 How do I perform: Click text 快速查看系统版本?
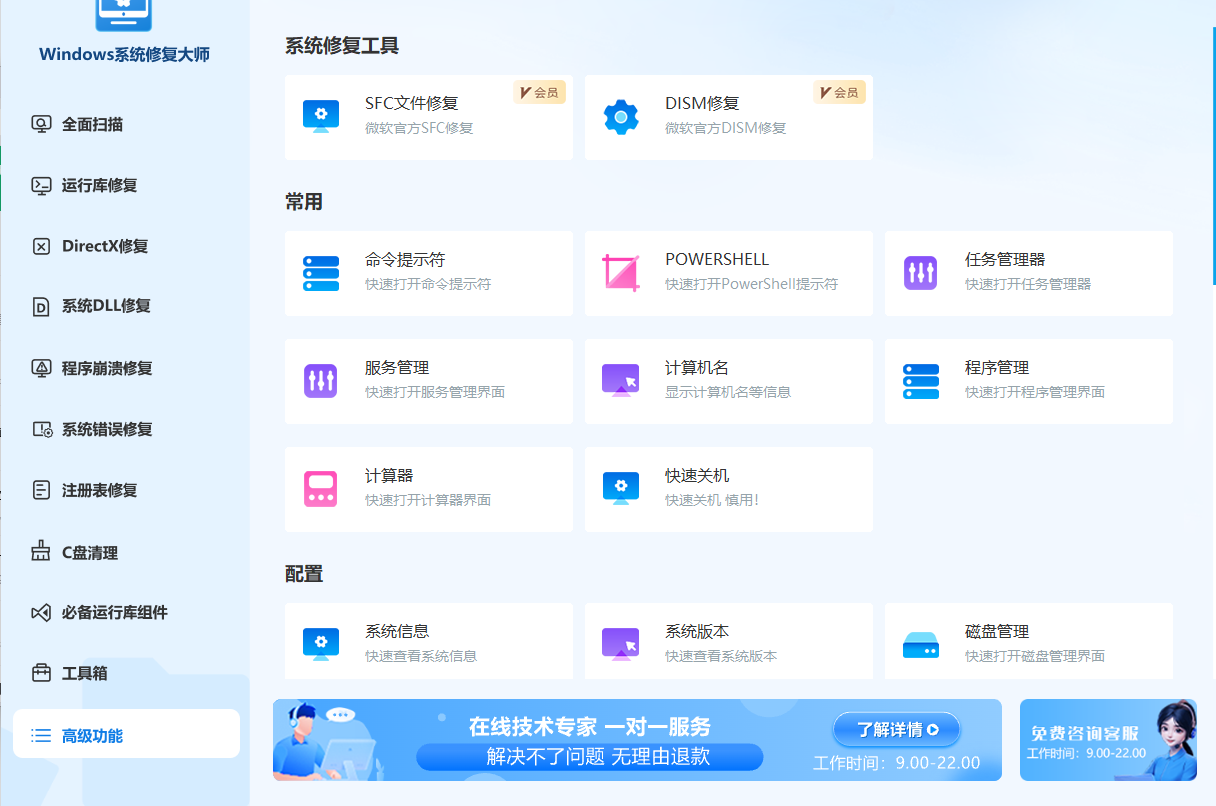721,656
